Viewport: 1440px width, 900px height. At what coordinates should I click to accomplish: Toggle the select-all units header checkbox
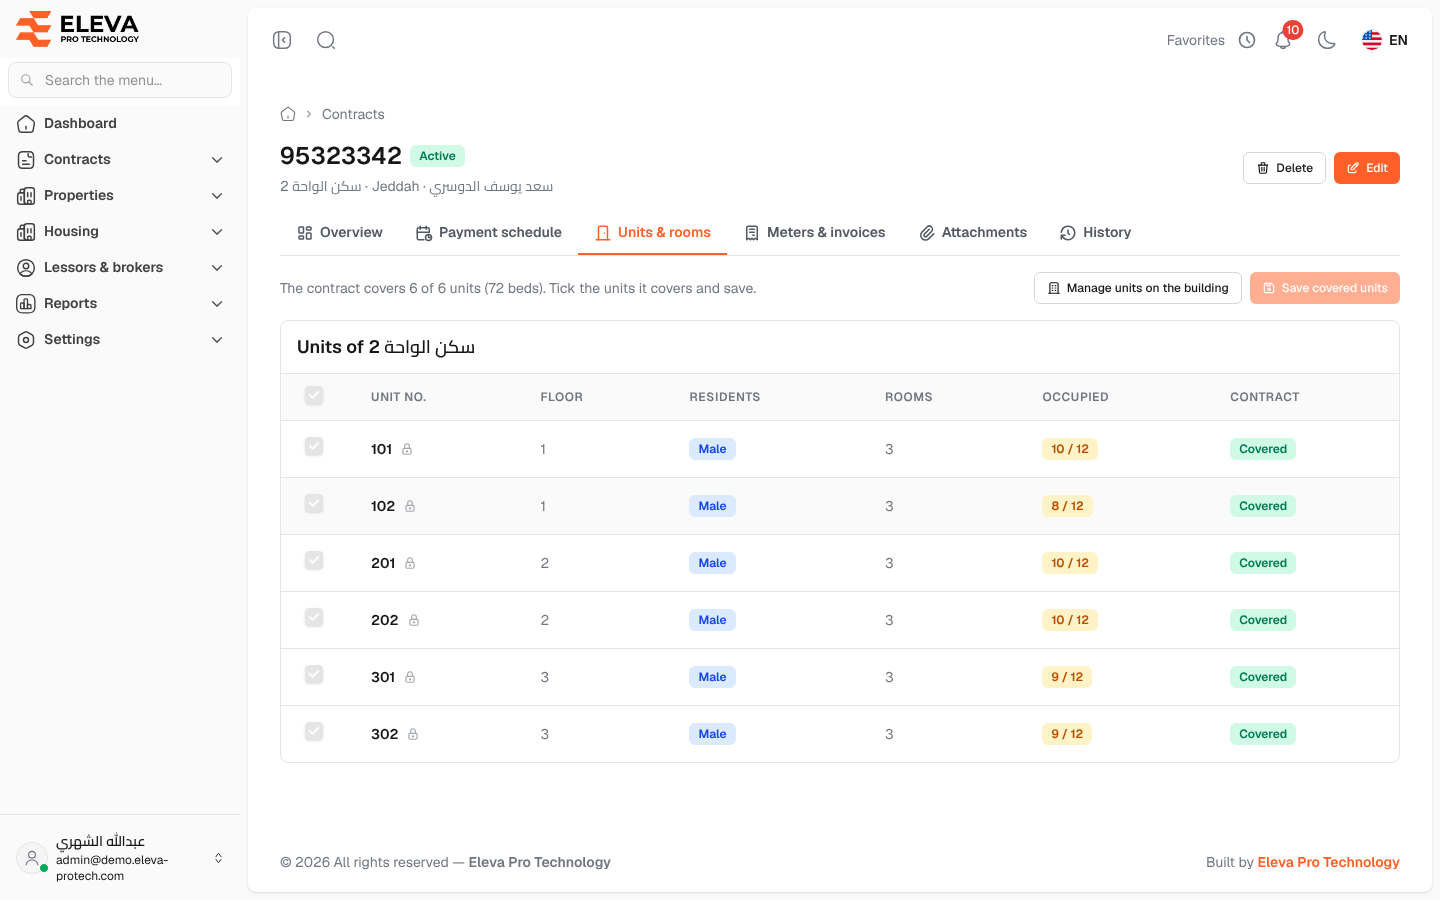314,396
